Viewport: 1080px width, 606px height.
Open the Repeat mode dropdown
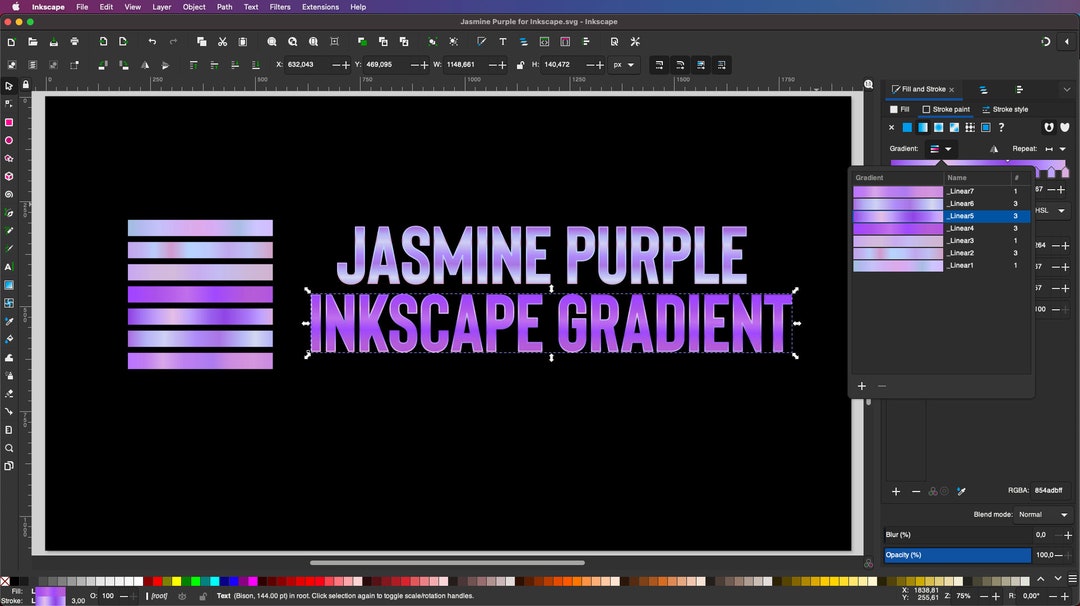click(1063, 148)
